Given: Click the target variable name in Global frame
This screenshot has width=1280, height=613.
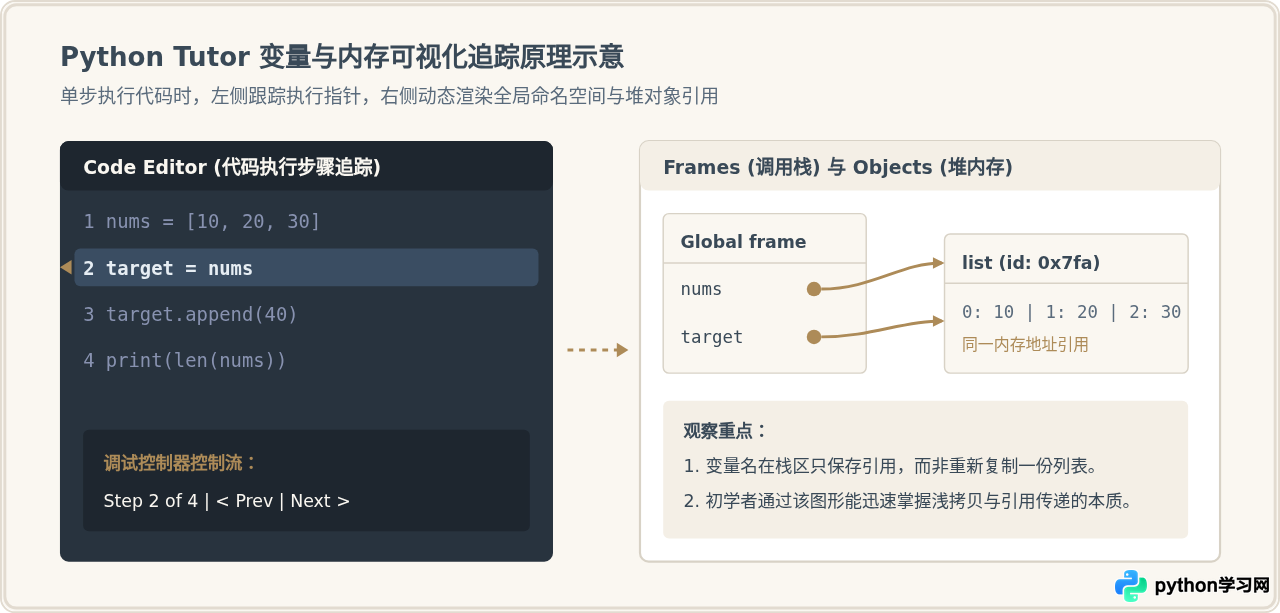Looking at the screenshot, I should click(x=712, y=337).
